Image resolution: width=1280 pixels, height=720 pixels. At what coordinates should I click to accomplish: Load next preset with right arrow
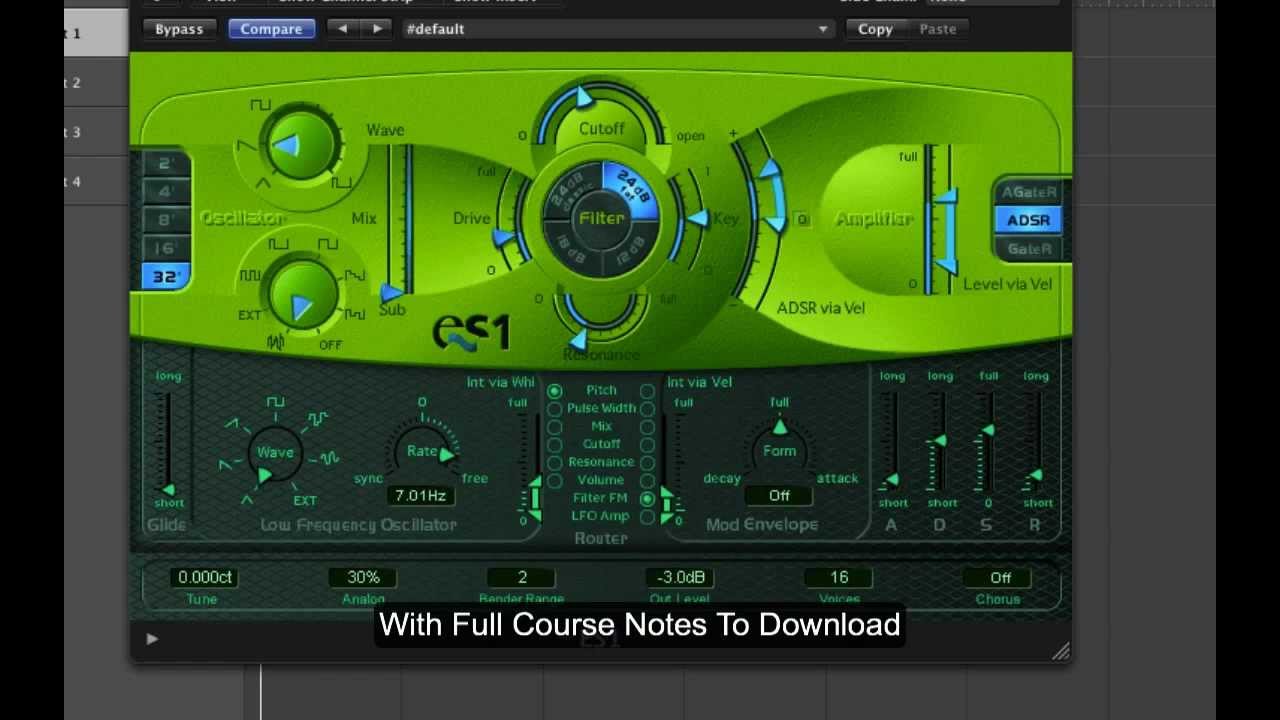point(376,29)
